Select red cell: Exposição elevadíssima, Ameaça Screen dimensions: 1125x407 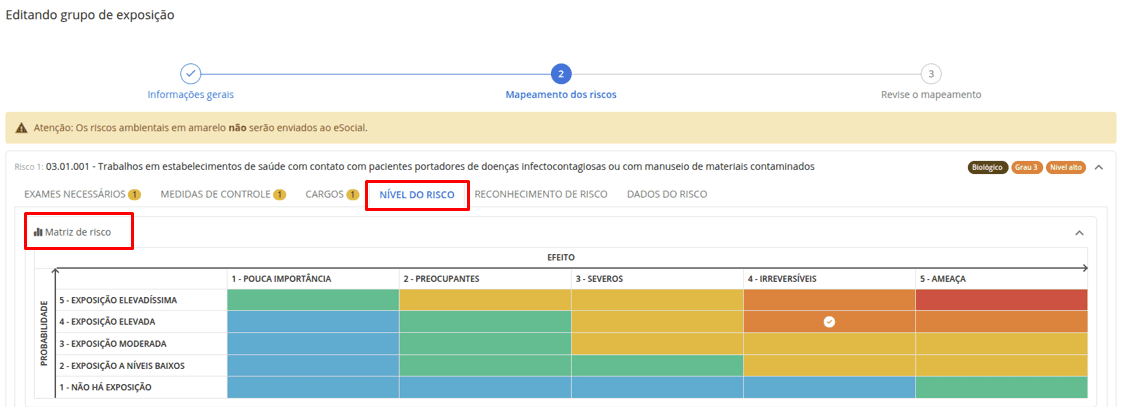point(1002,300)
